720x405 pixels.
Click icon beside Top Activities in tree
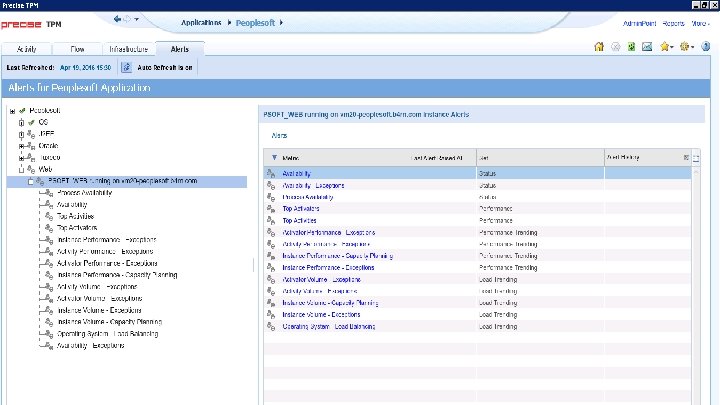click(49, 216)
